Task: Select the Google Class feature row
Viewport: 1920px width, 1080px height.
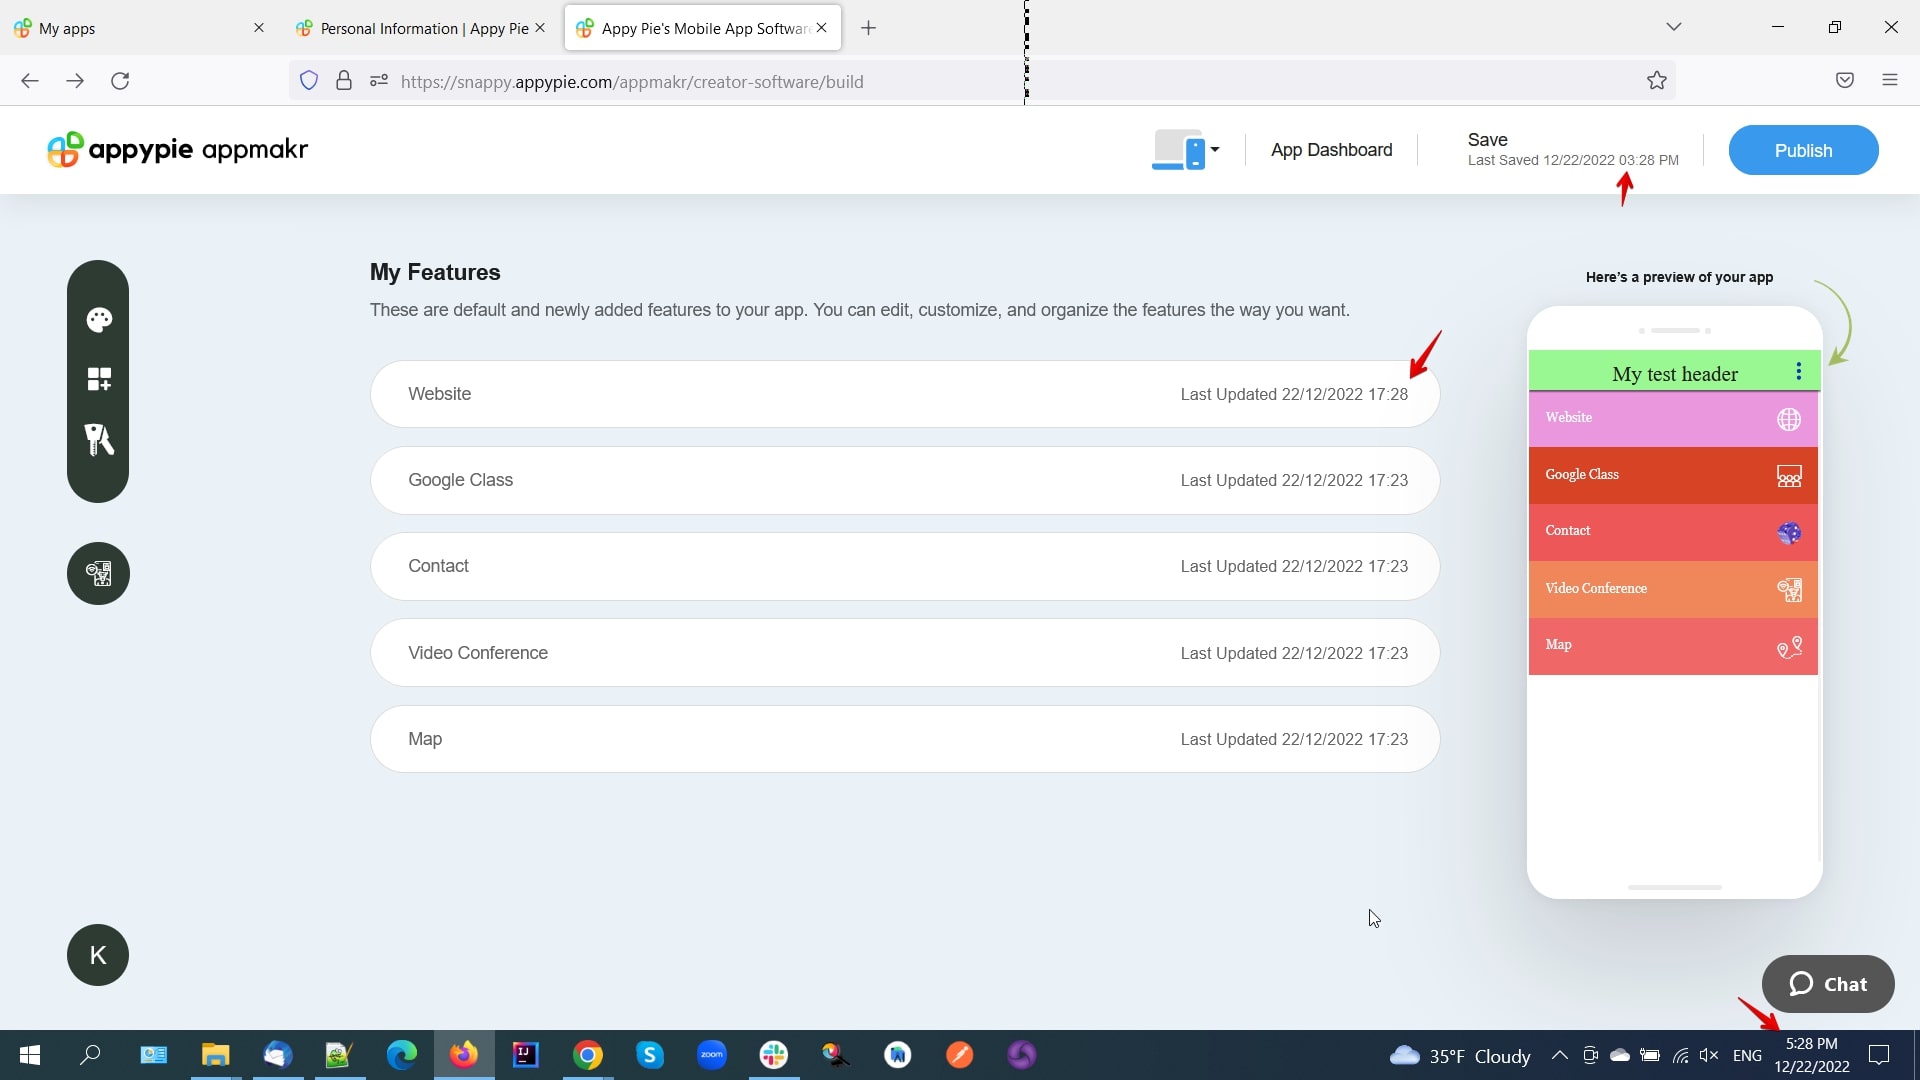Action: 905,480
